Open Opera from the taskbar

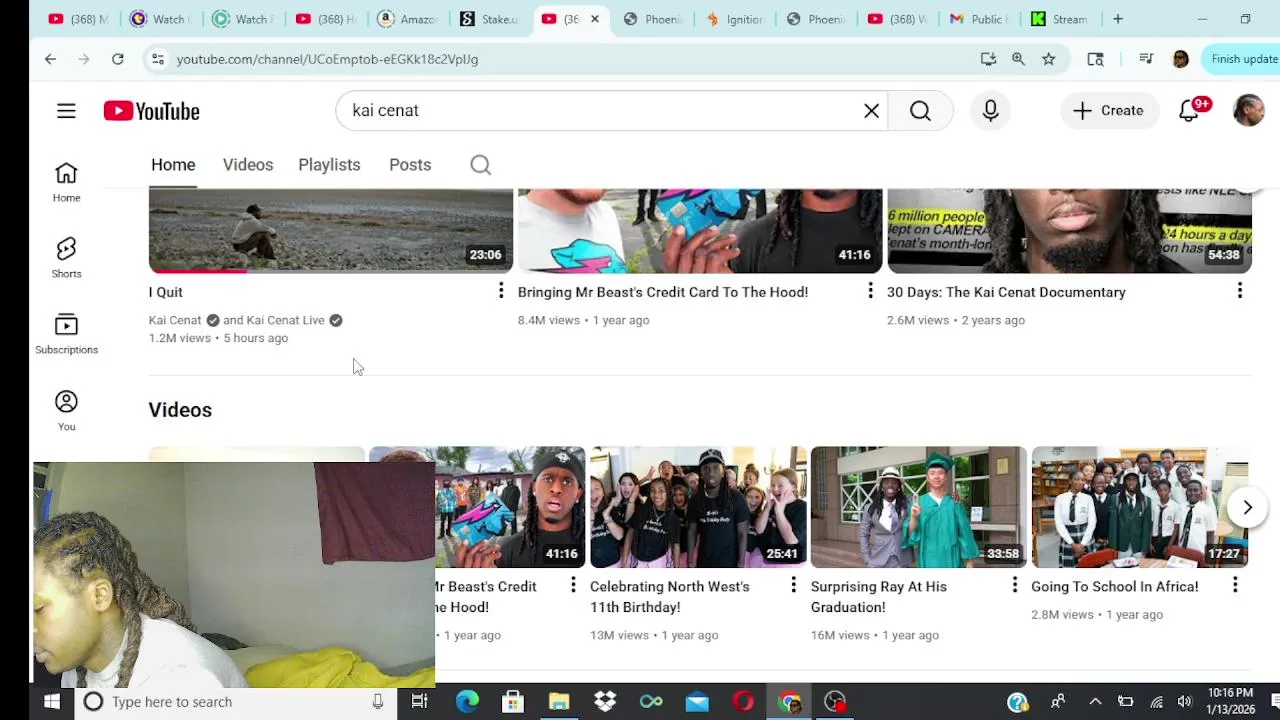tap(743, 702)
